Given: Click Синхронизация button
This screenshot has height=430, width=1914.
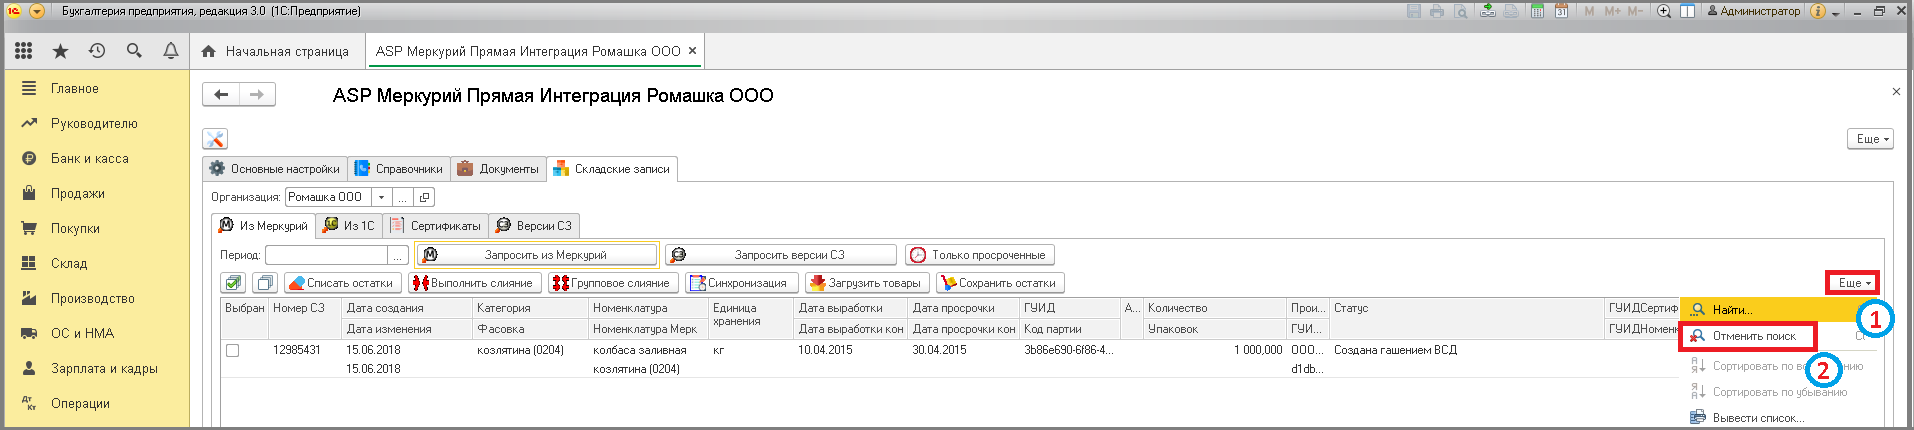Looking at the screenshot, I should (x=742, y=283).
